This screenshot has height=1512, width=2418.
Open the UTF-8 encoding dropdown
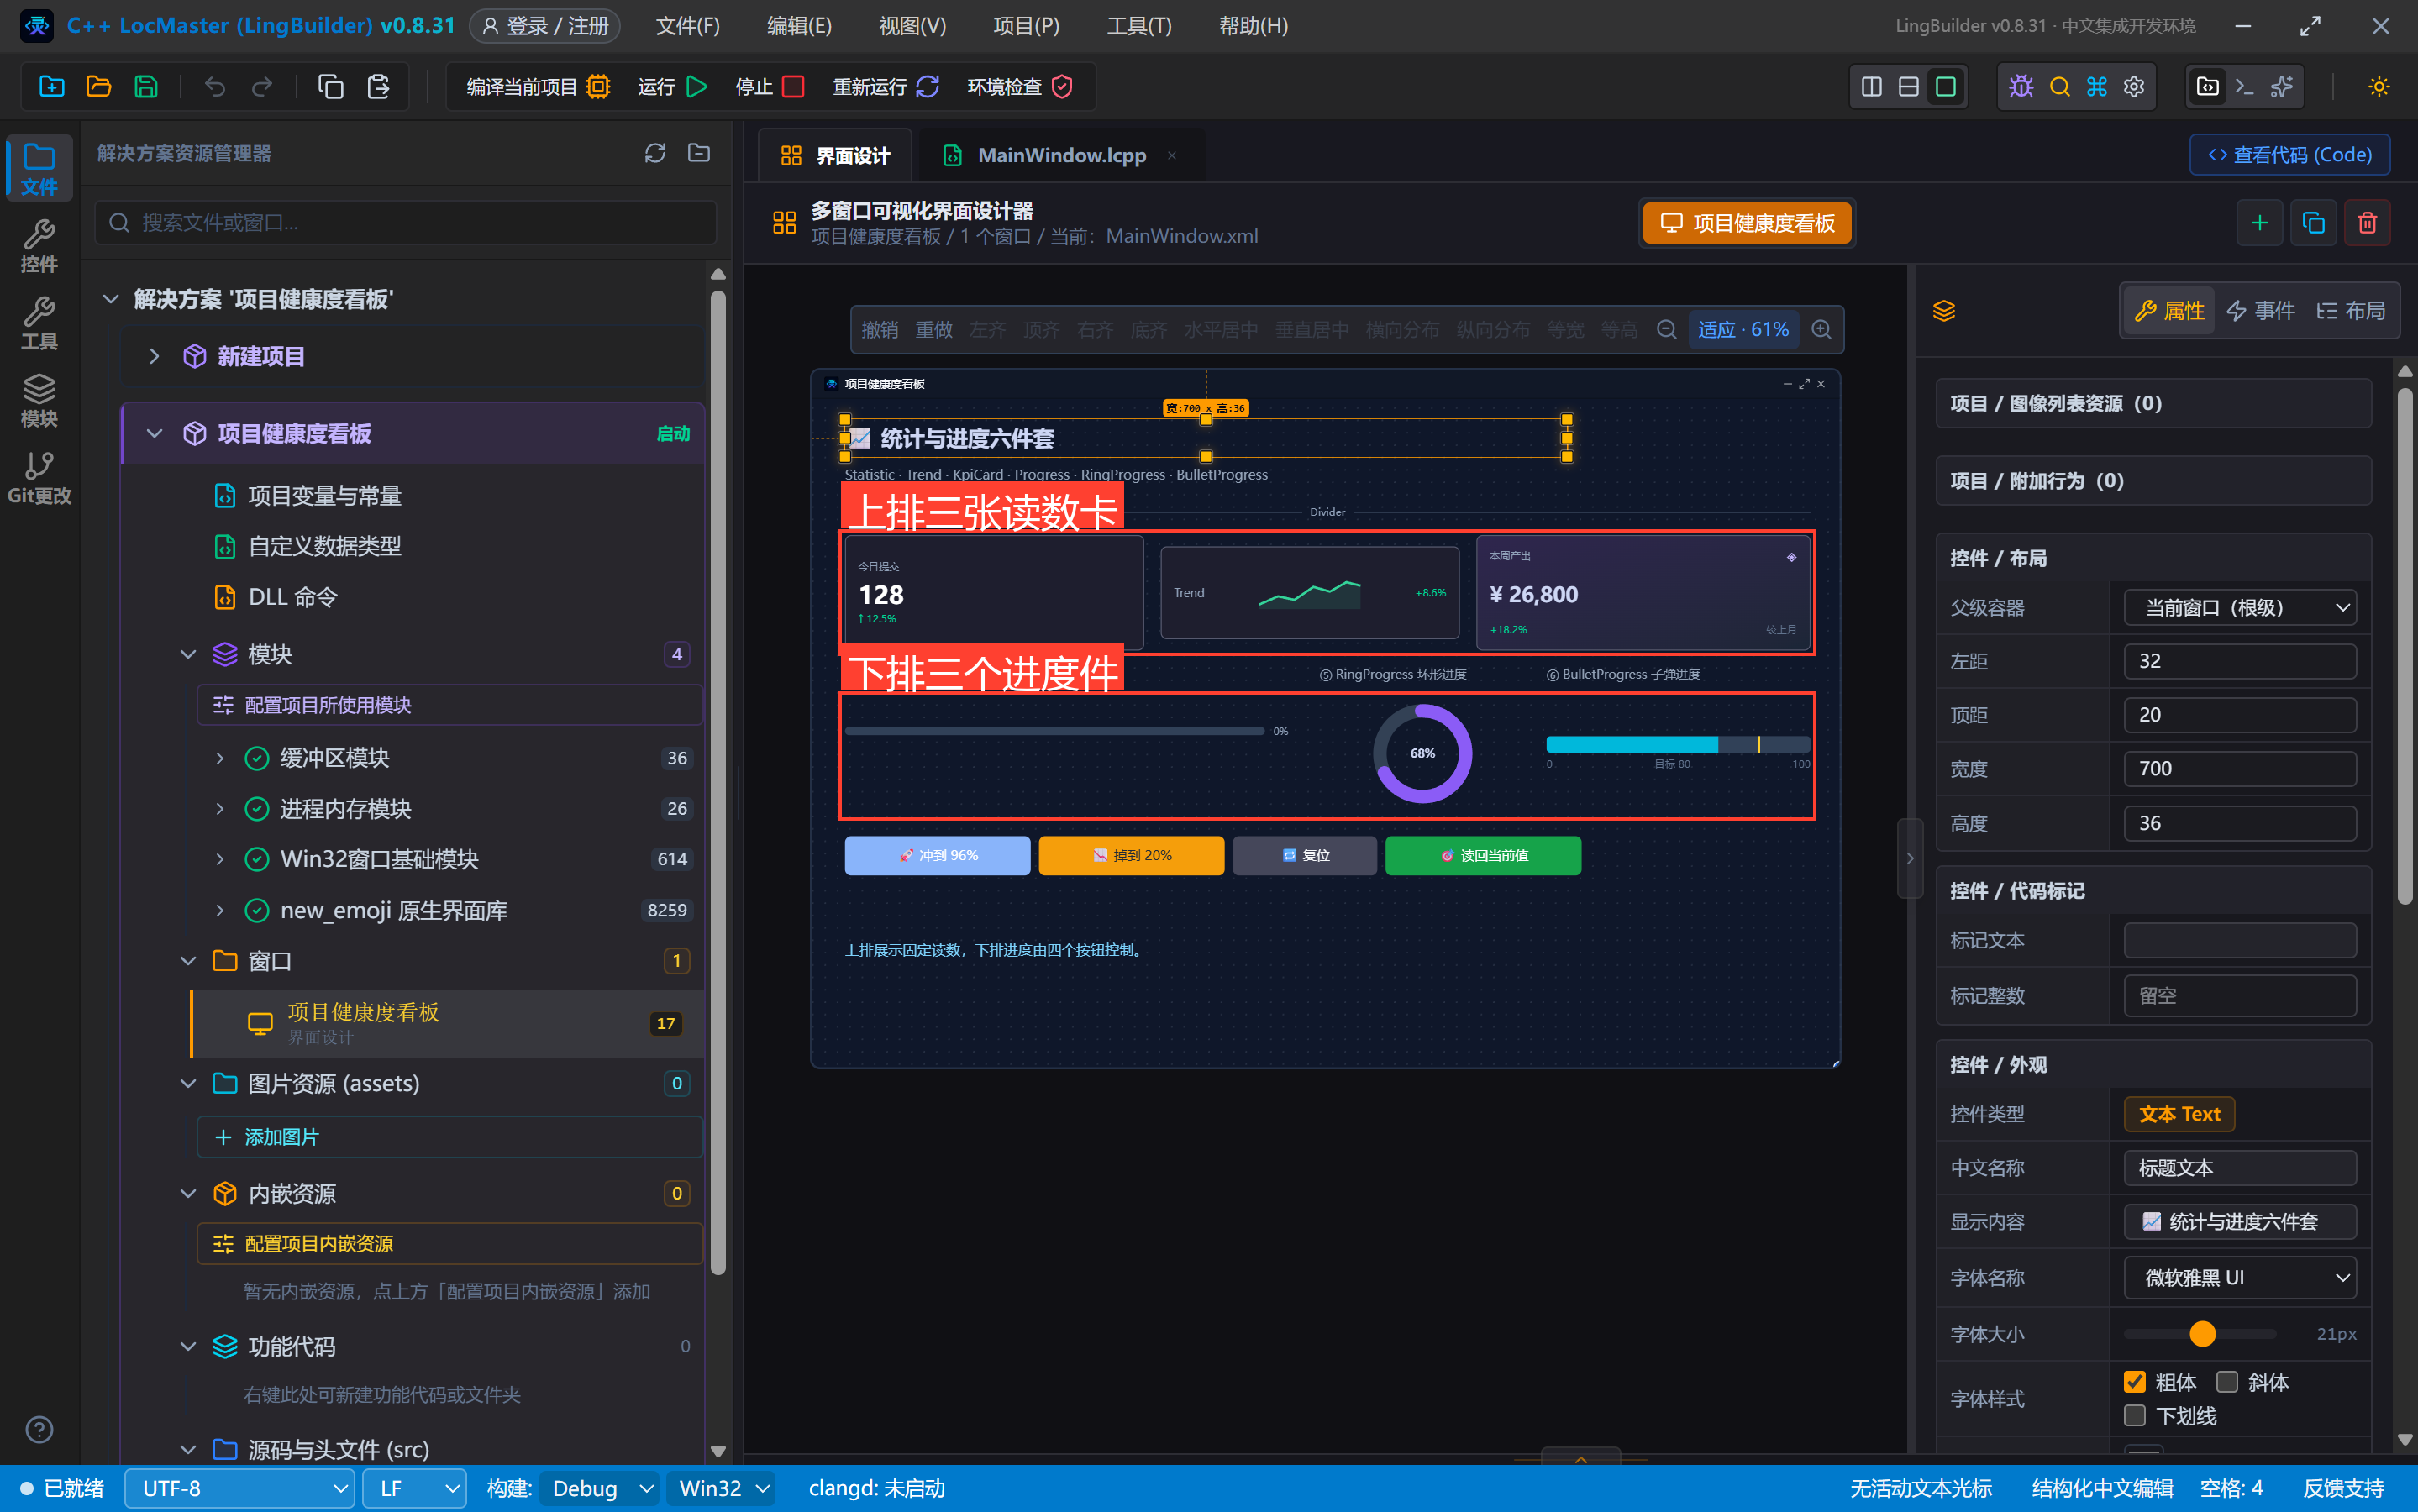tap(240, 1488)
